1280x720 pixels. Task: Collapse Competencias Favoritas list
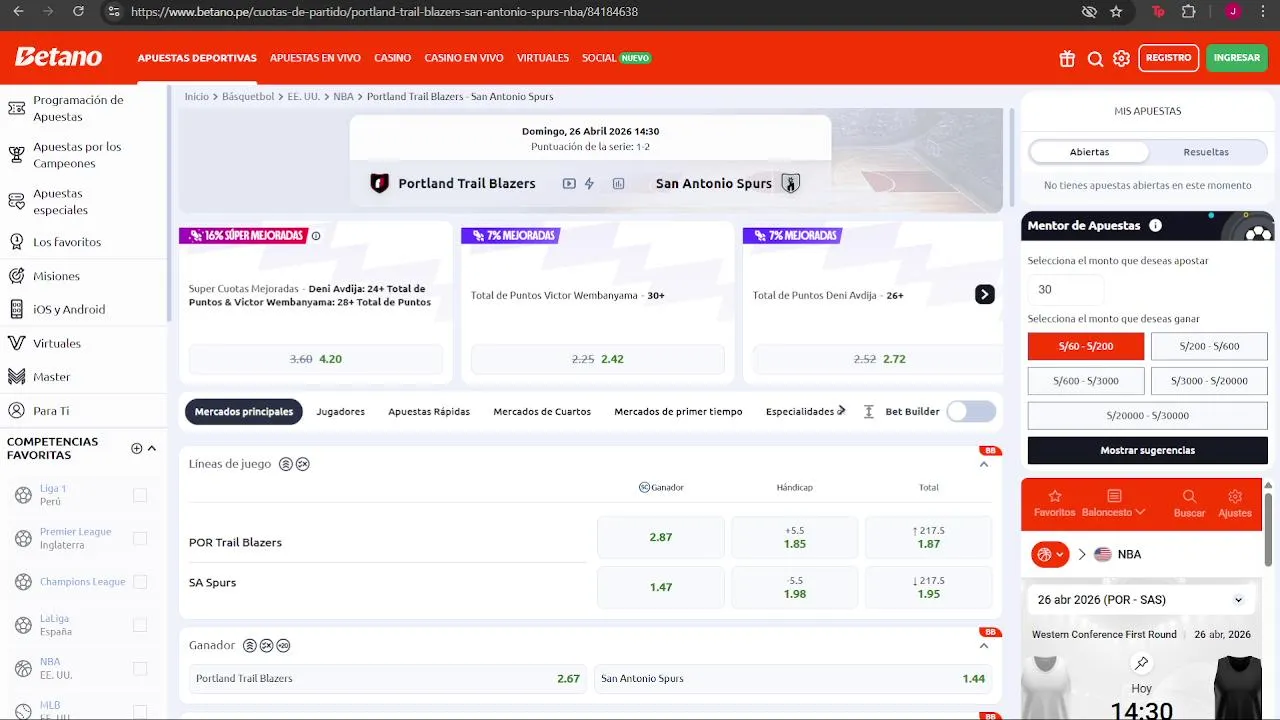[x=152, y=448]
